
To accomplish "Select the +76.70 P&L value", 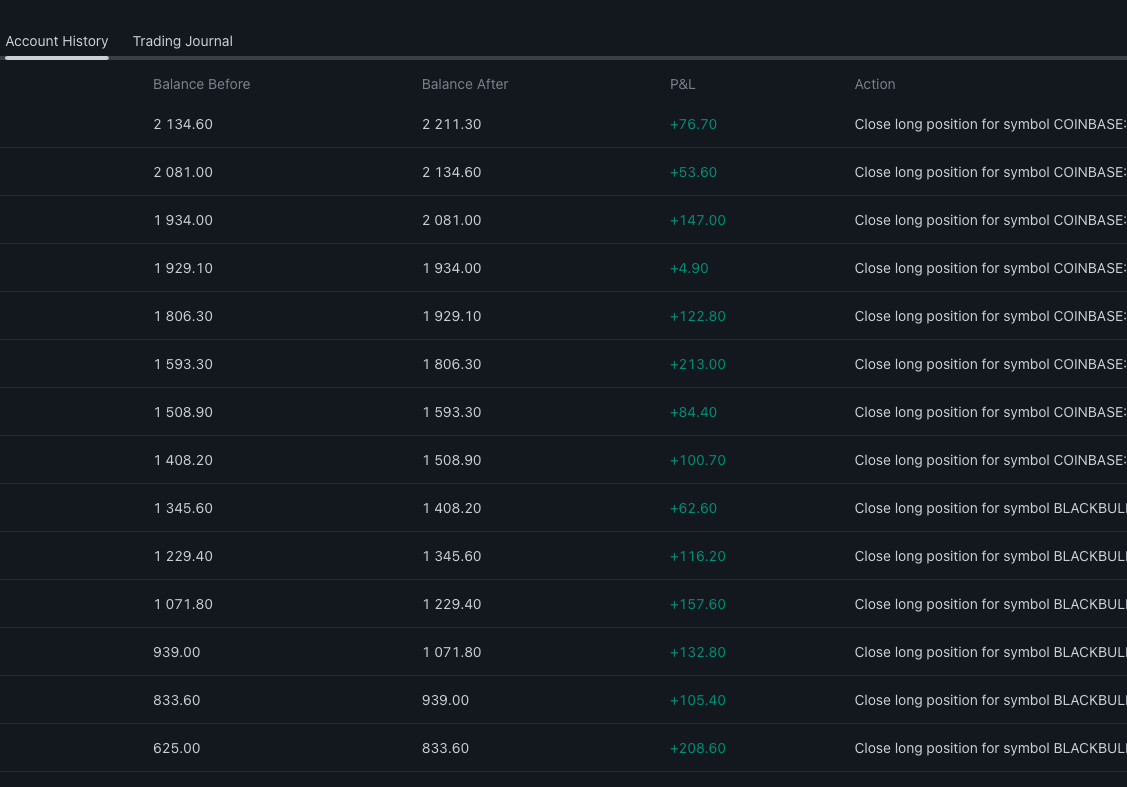I will coord(693,124).
